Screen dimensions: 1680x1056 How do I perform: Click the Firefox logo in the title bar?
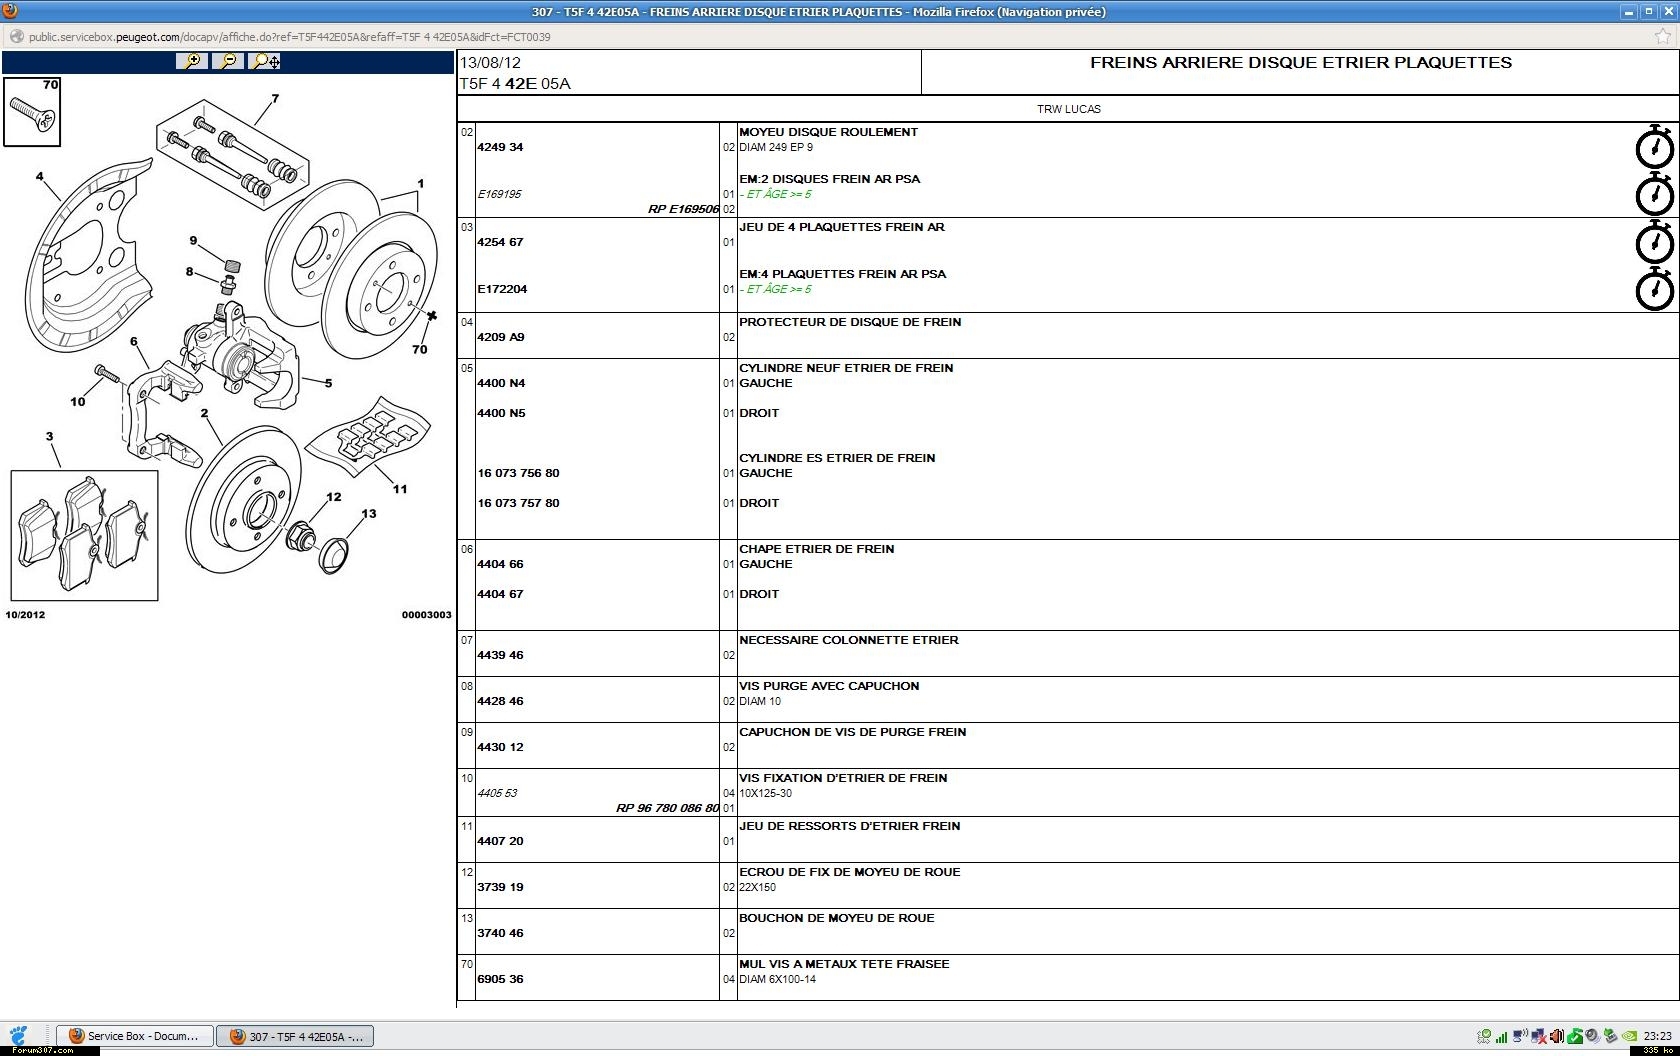click(x=9, y=11)
